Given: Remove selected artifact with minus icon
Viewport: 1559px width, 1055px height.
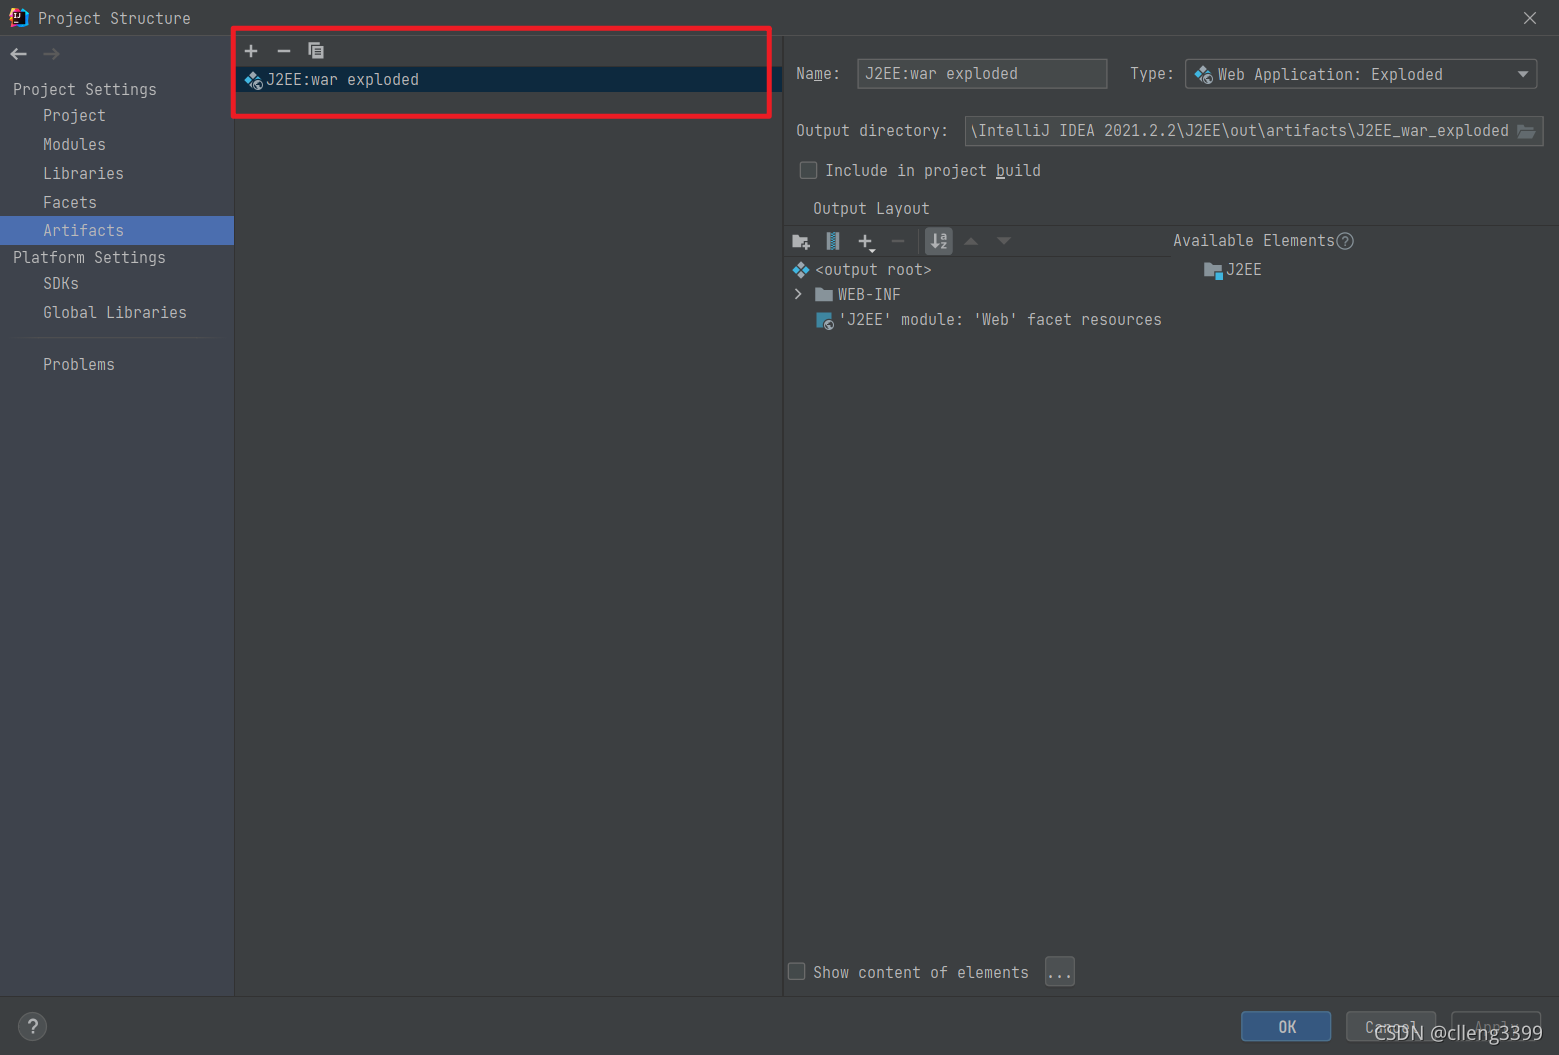Looking at the screenshot, I should 284,51.
